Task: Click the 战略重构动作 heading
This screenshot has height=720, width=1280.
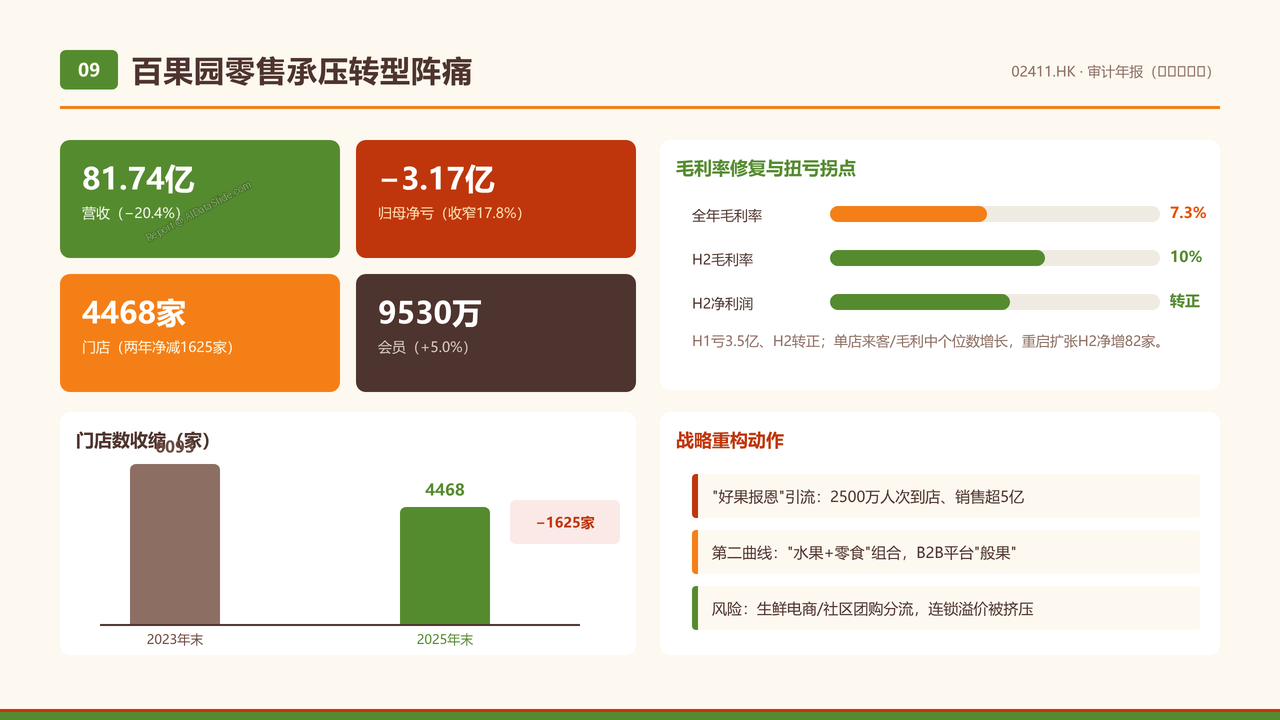Action: click(x=730, y=441)
